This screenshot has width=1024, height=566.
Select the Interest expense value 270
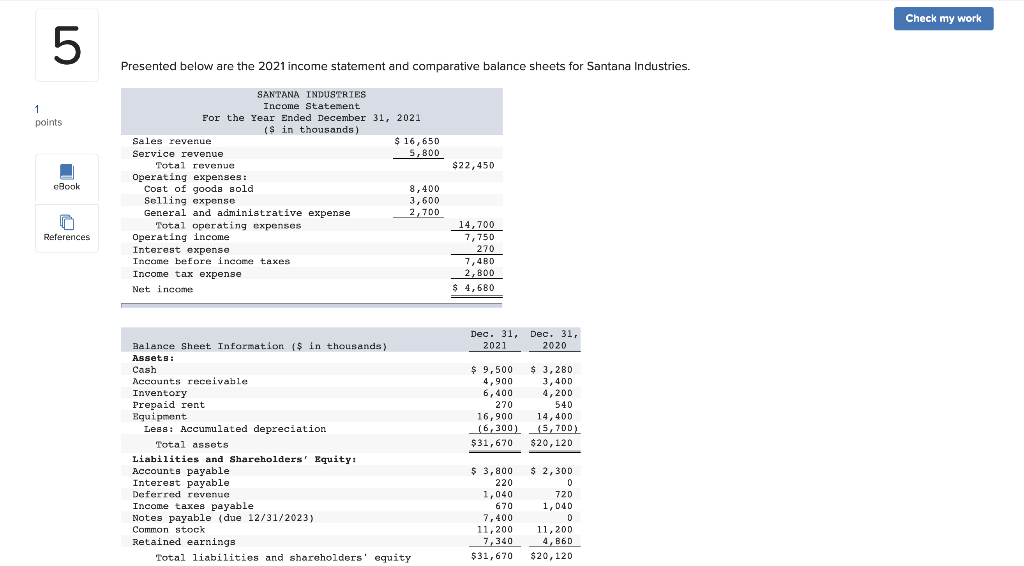486,249
